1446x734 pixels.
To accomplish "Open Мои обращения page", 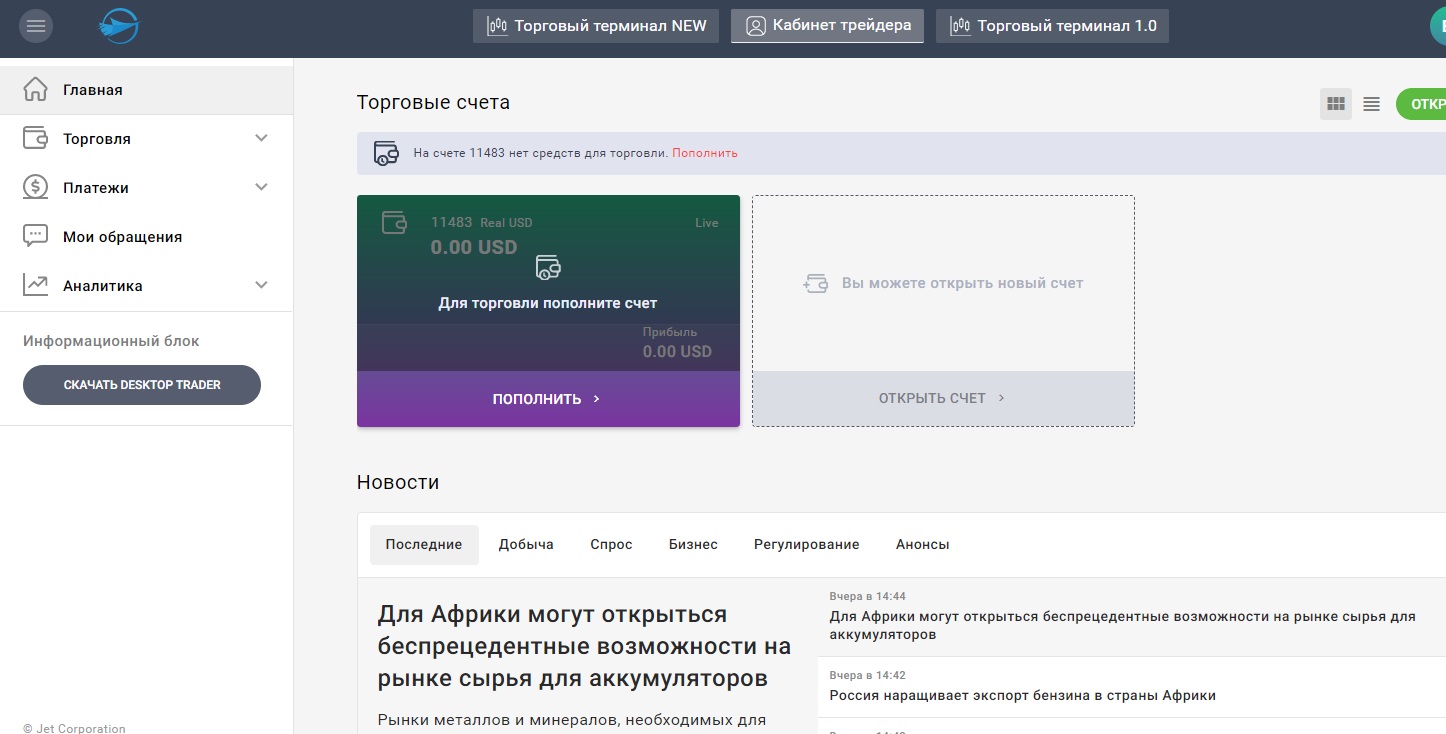I will [x=146, y=237].
